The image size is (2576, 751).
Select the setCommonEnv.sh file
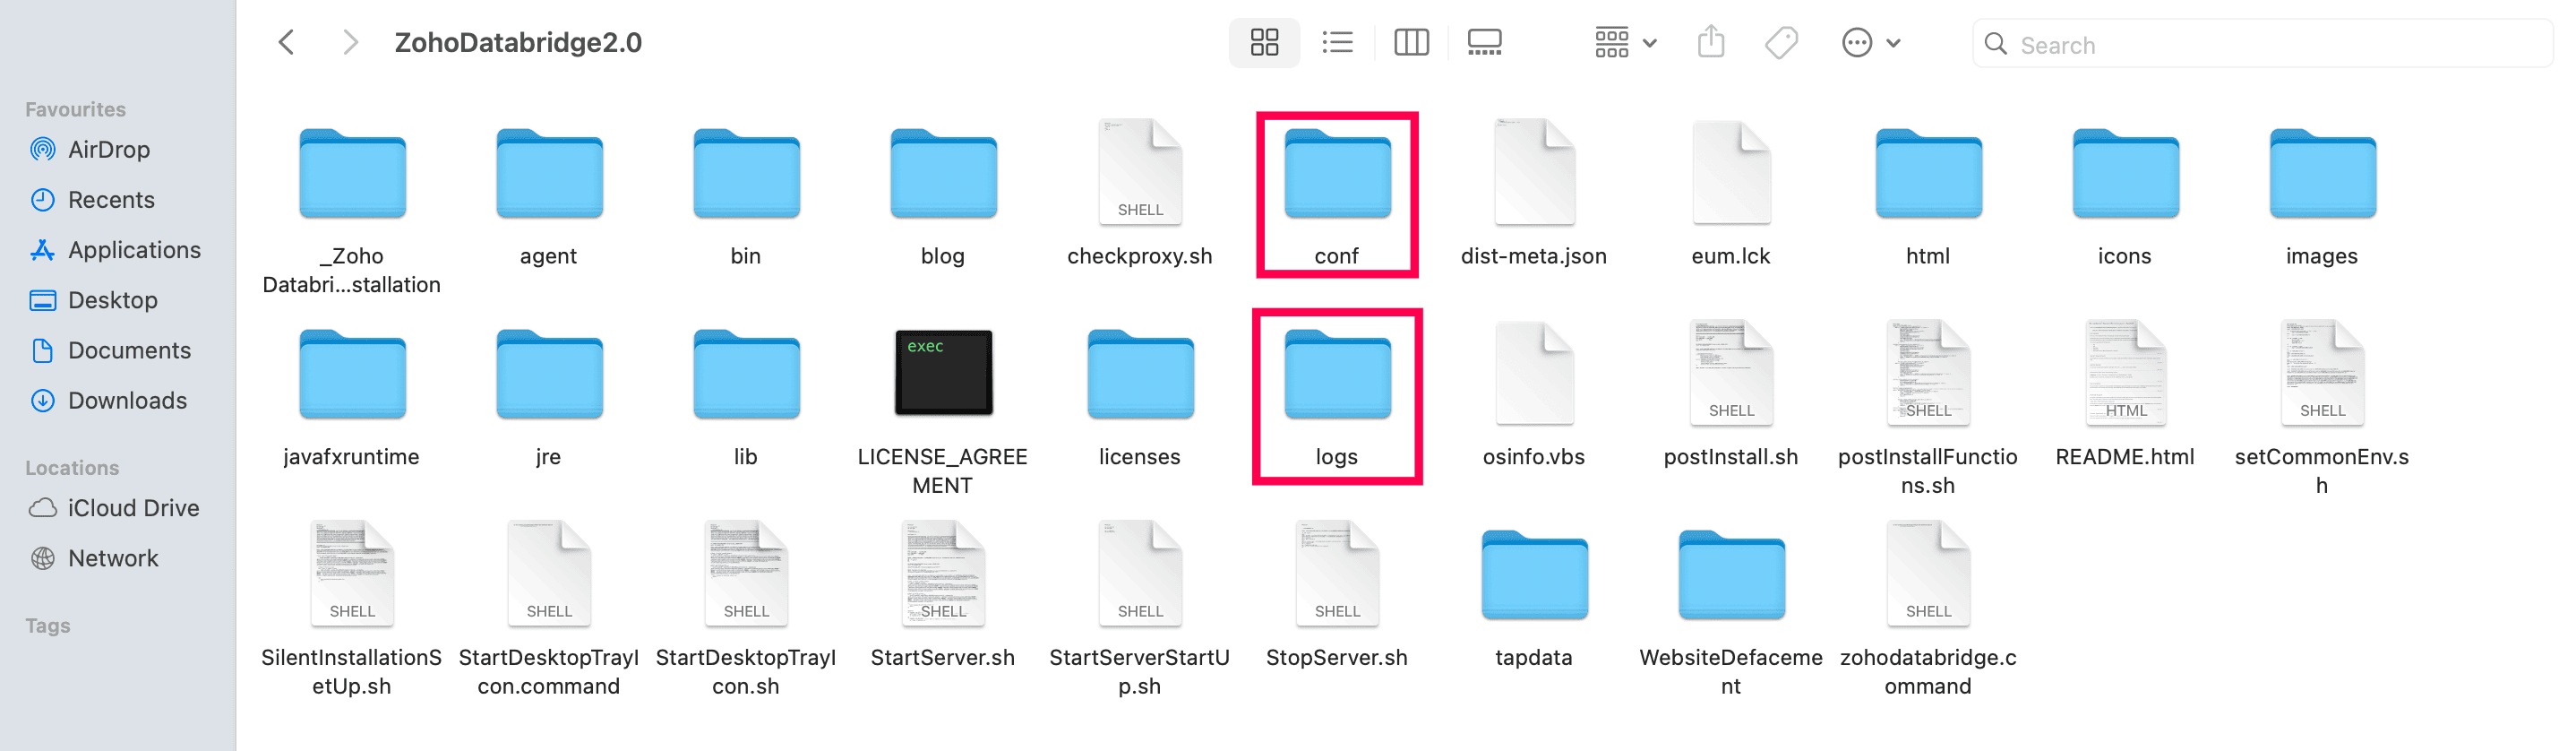click(2322, 372)
